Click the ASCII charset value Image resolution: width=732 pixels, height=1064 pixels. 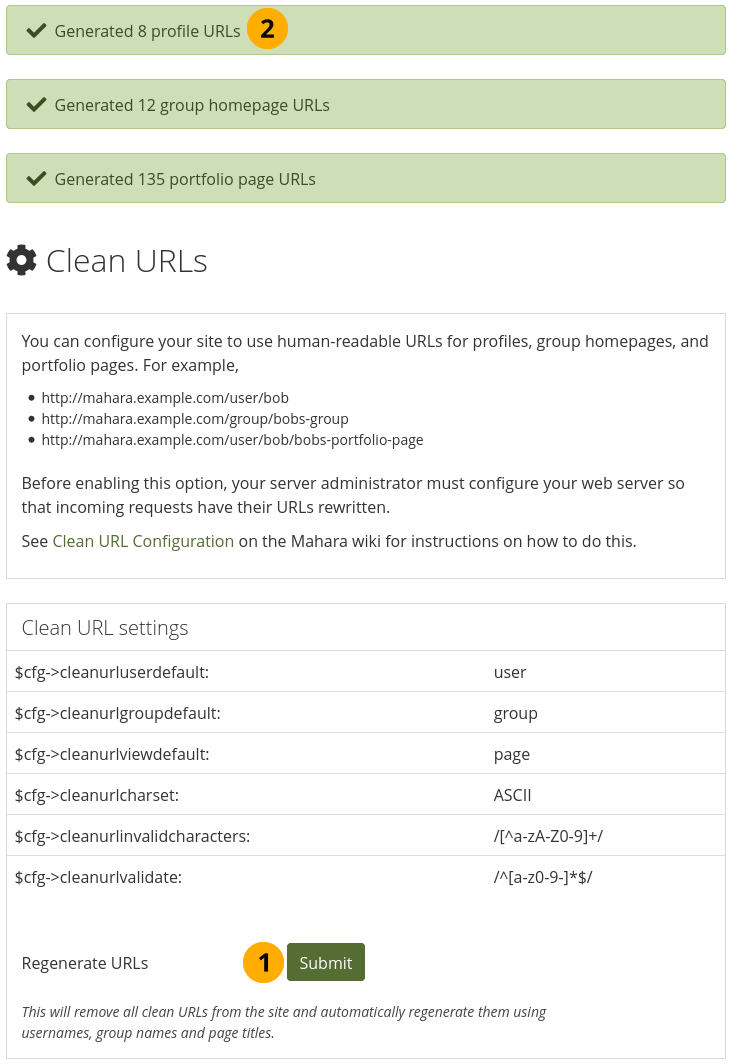tap(512, 796)
